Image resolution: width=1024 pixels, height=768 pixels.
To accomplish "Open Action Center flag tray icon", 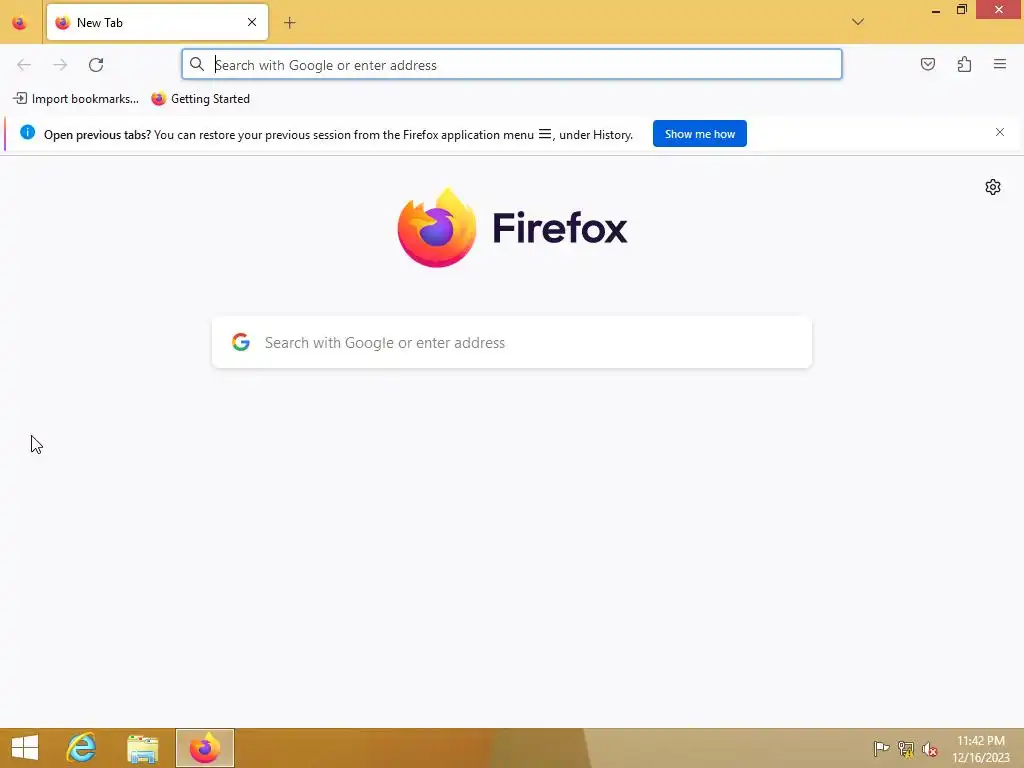I will click(881, 748).
